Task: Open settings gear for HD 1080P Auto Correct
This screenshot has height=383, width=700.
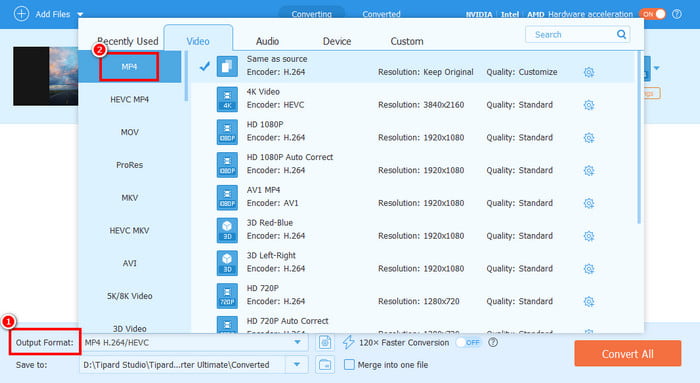Action: [589, 170]
